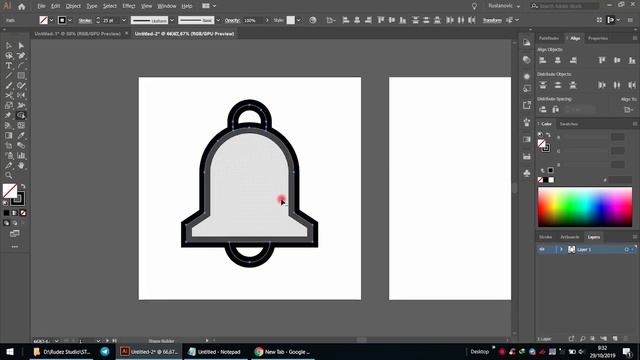Click the Home icon
This screenshot has height=360, width=640.
tap(22, 6)
